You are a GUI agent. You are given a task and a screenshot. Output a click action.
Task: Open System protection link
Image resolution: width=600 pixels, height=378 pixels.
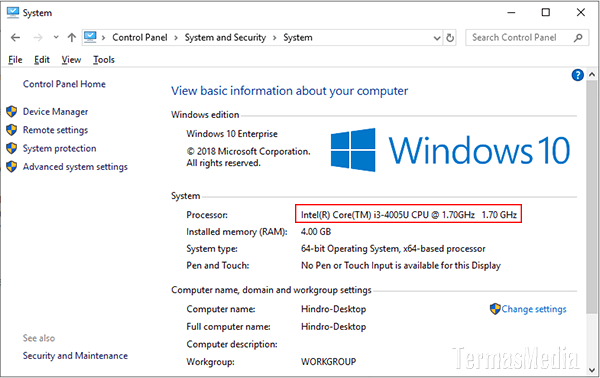click(x=60, y=148)
